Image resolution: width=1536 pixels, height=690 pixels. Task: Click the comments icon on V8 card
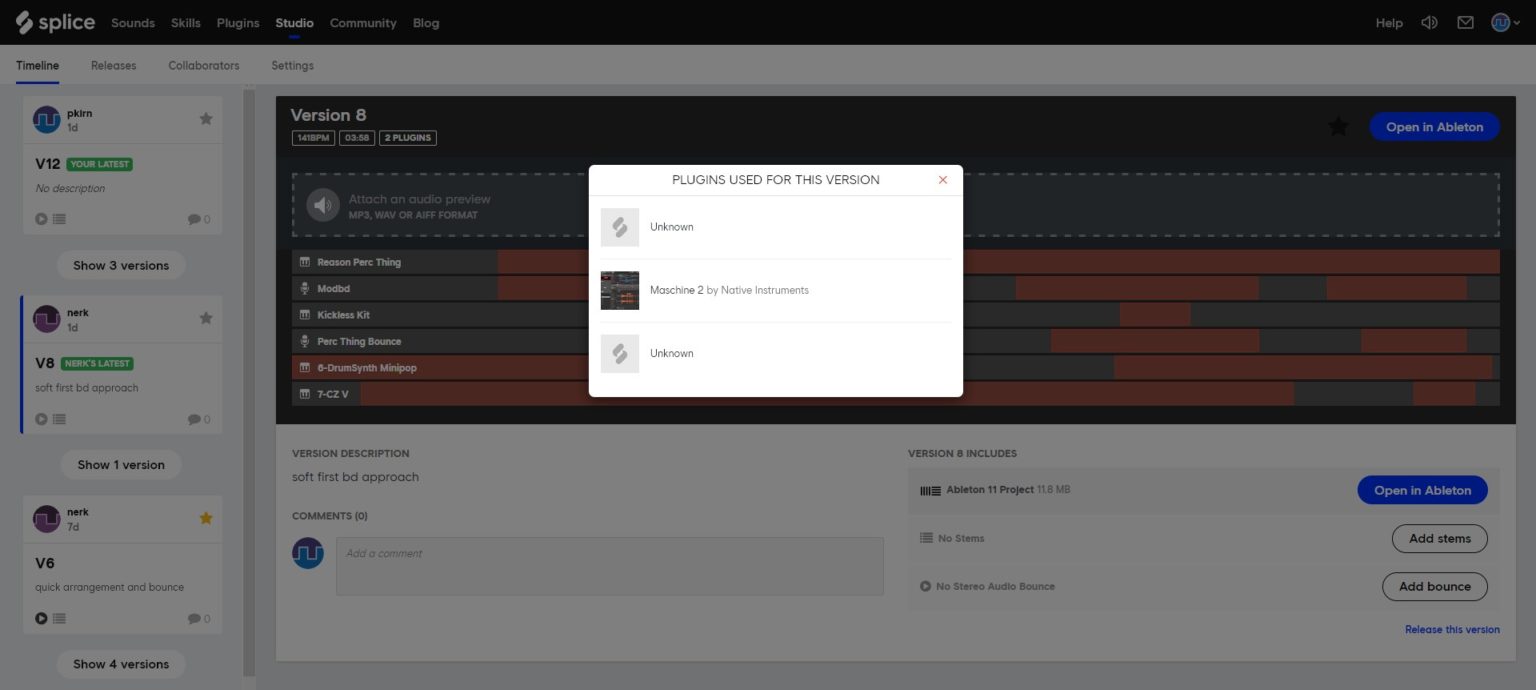tap(194, 420)
